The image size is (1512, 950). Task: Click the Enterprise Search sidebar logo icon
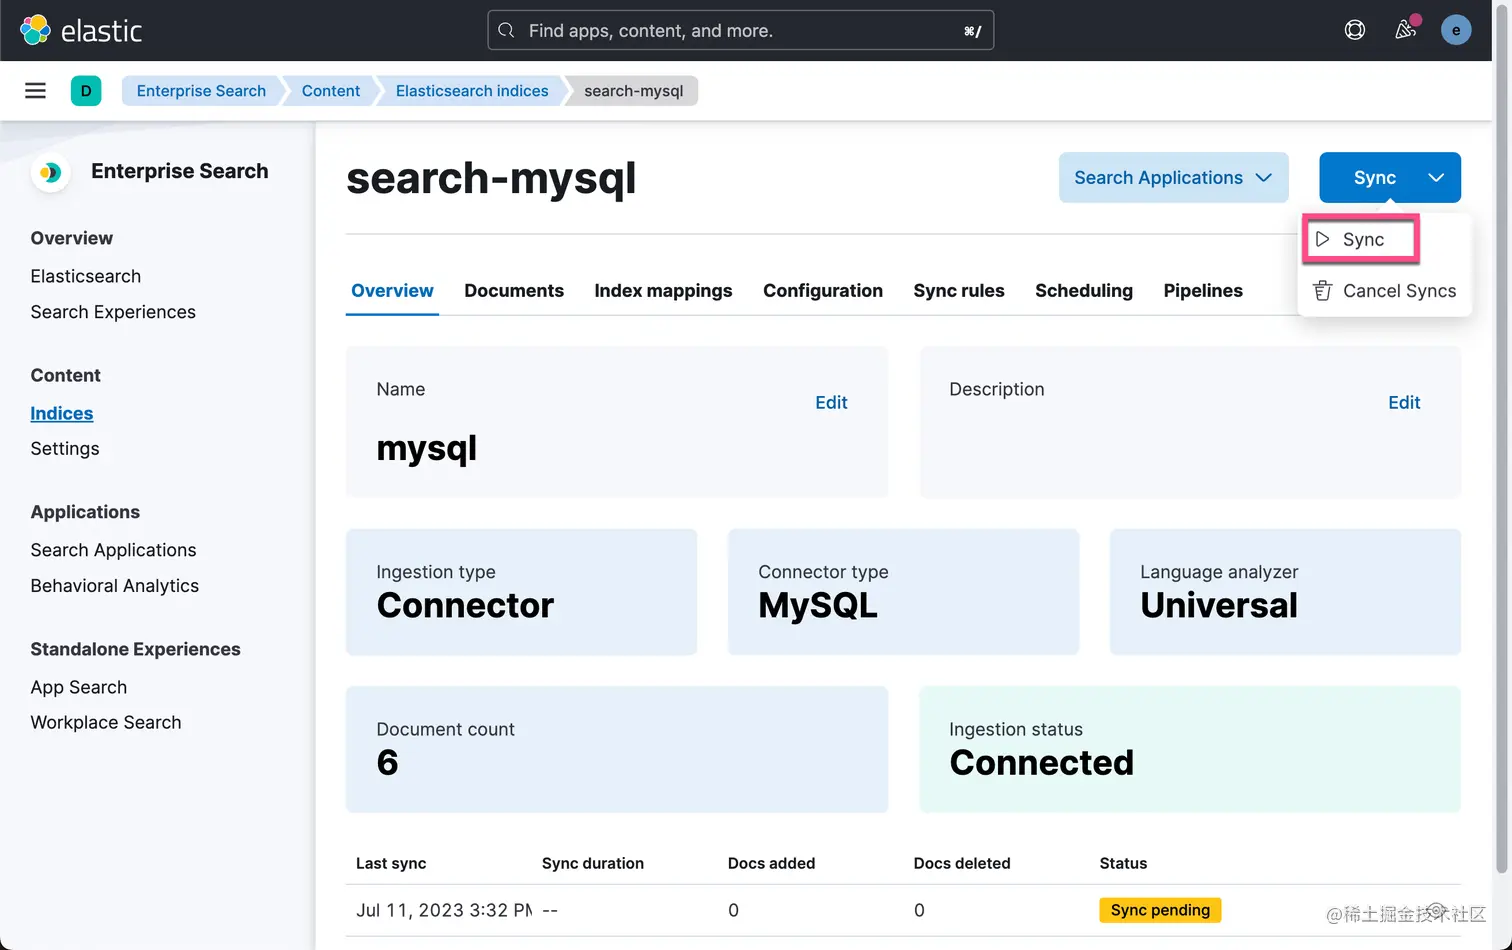50,172
